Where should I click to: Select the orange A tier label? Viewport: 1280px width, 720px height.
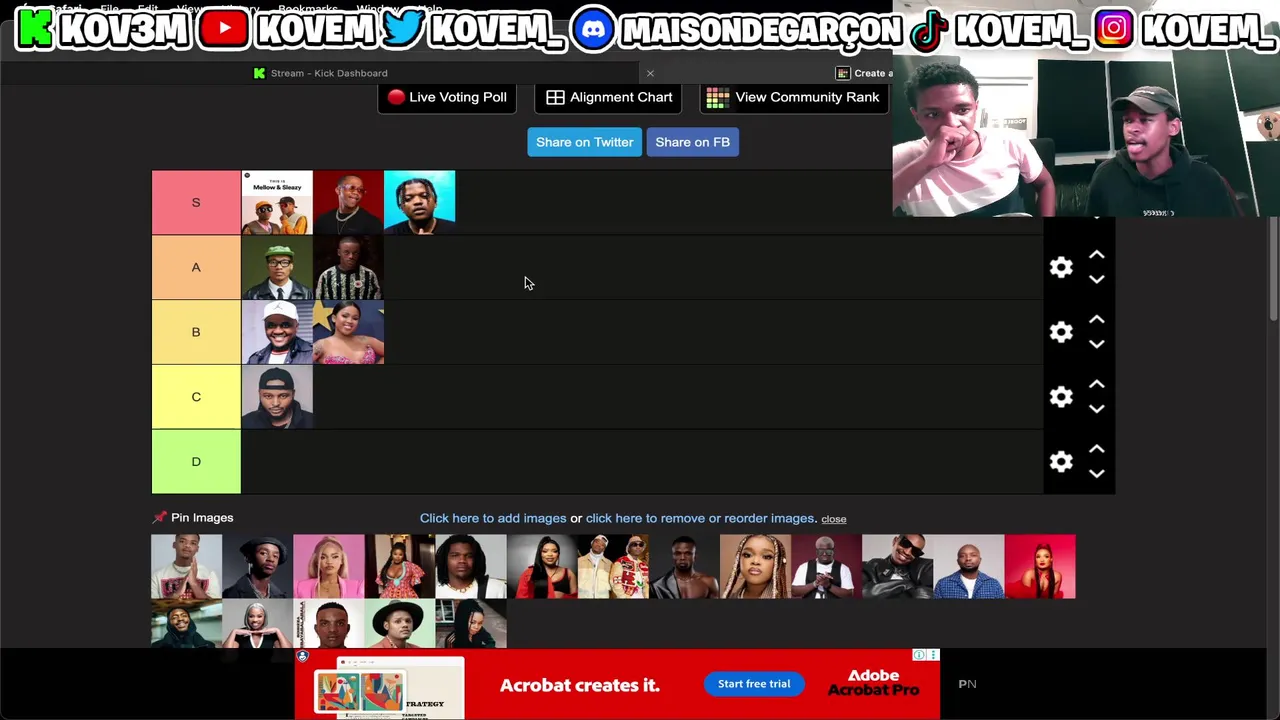pos(196,267)
